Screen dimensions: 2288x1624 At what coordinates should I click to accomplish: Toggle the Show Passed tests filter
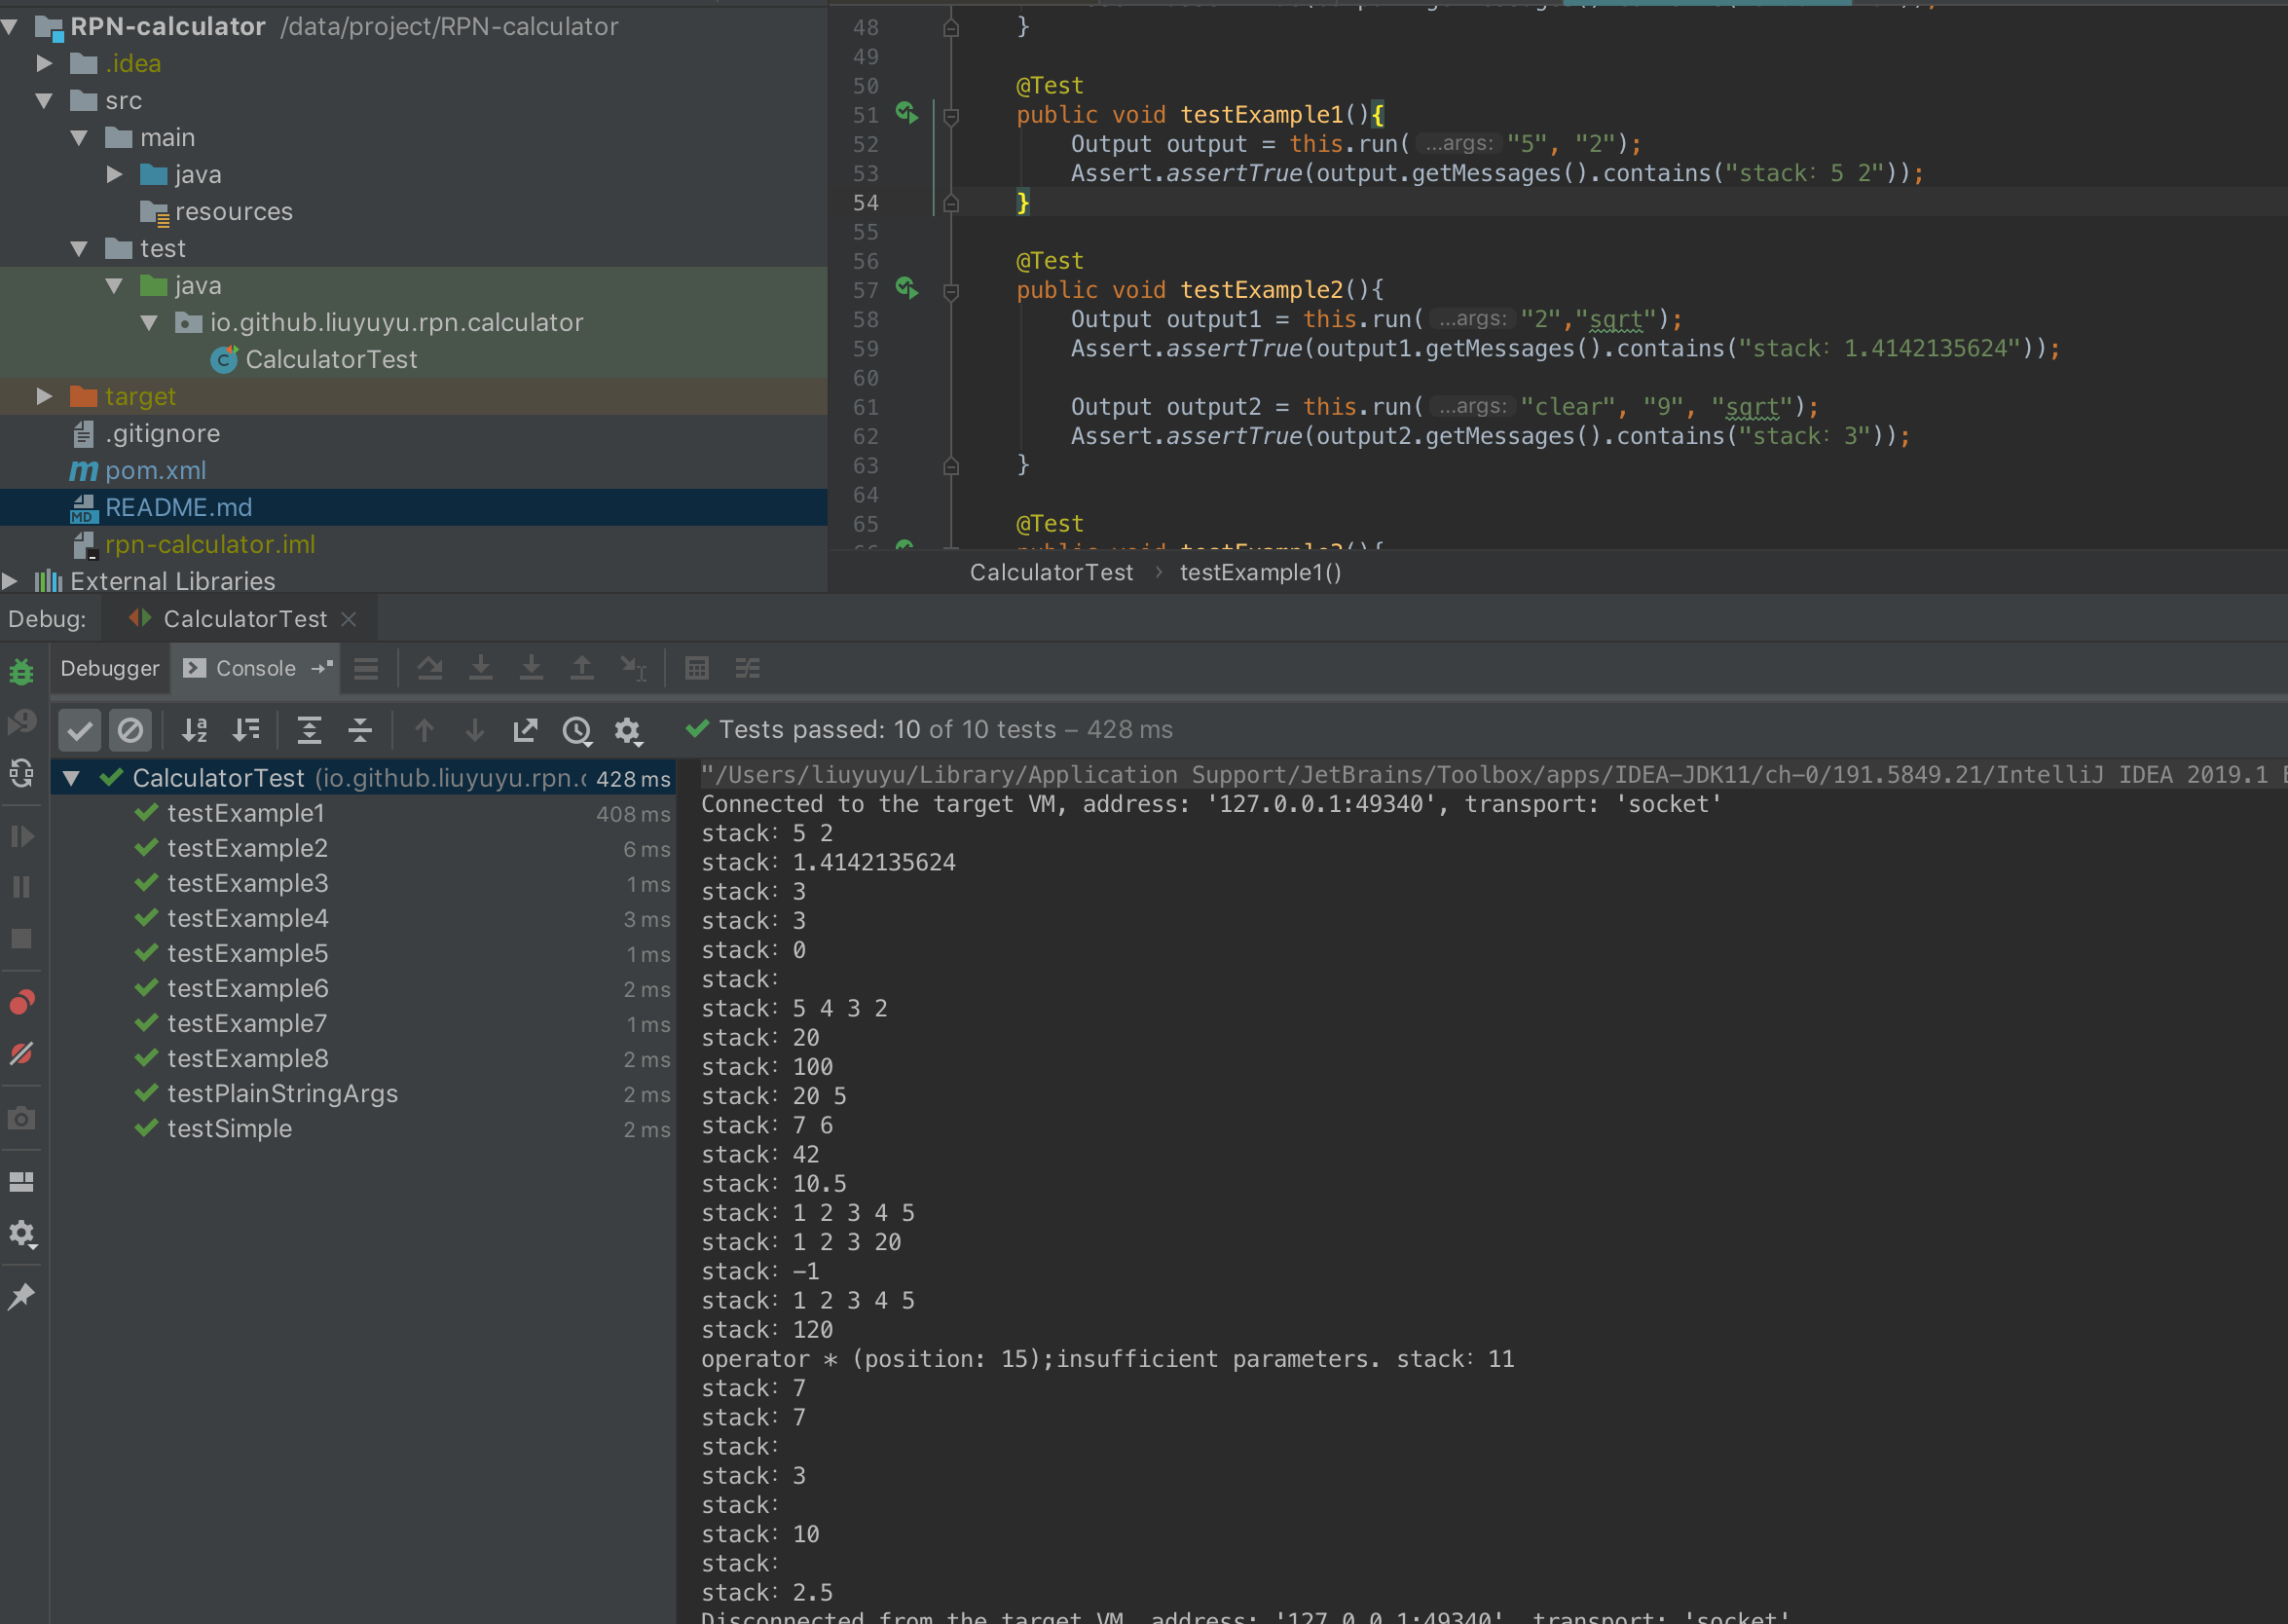(79, 731)
